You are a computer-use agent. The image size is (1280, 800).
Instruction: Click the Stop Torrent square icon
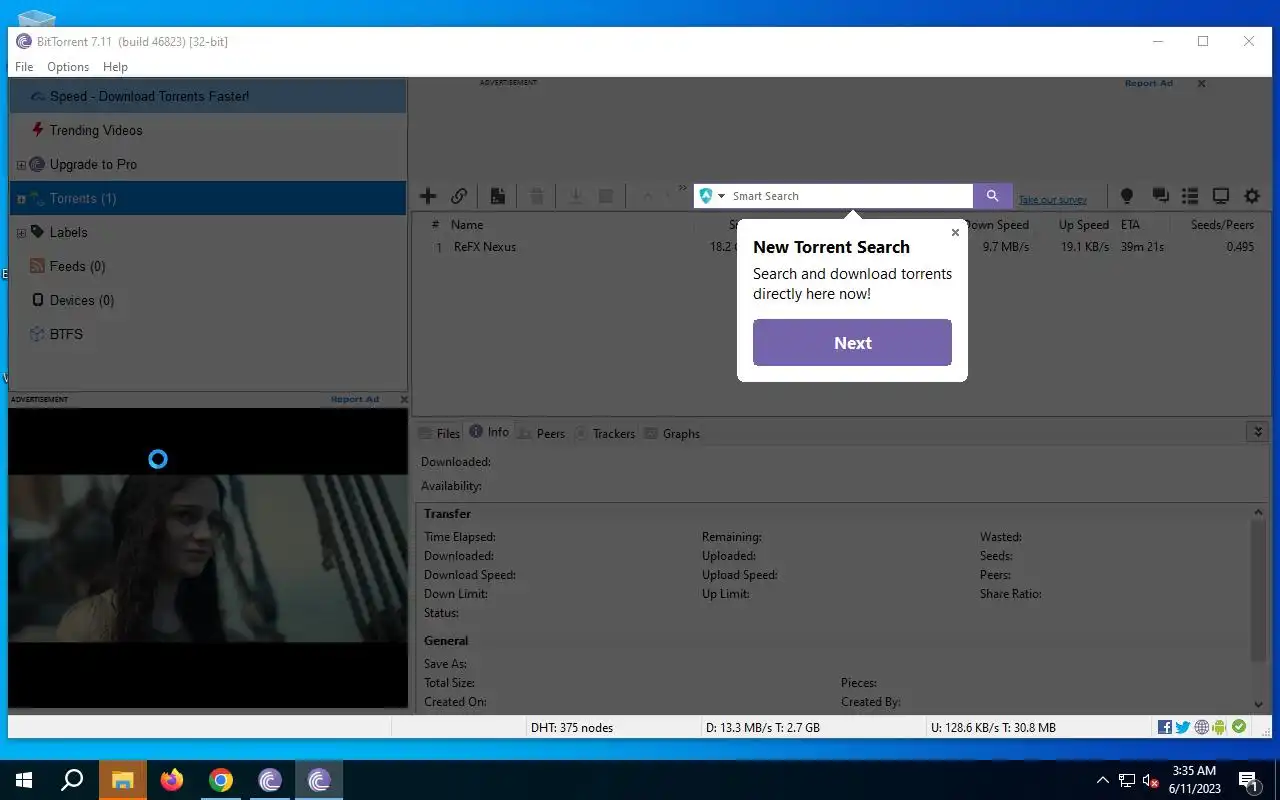[x=606, y=196]
